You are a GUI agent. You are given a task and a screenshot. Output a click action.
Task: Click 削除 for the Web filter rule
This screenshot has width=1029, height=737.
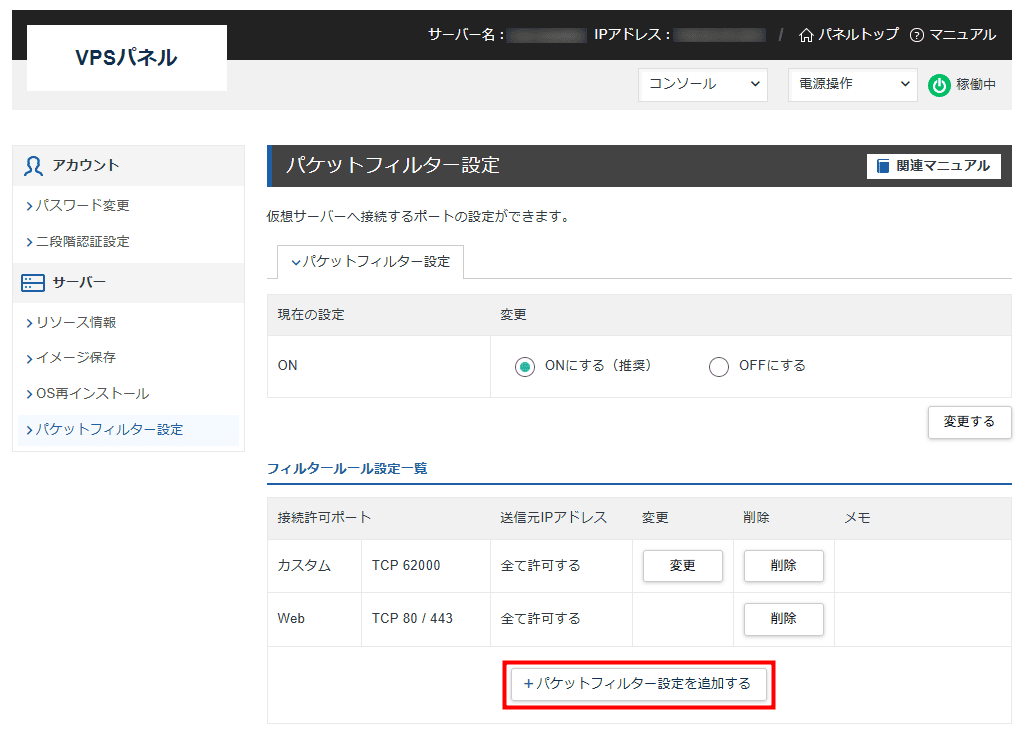click(x=783, y=619)
